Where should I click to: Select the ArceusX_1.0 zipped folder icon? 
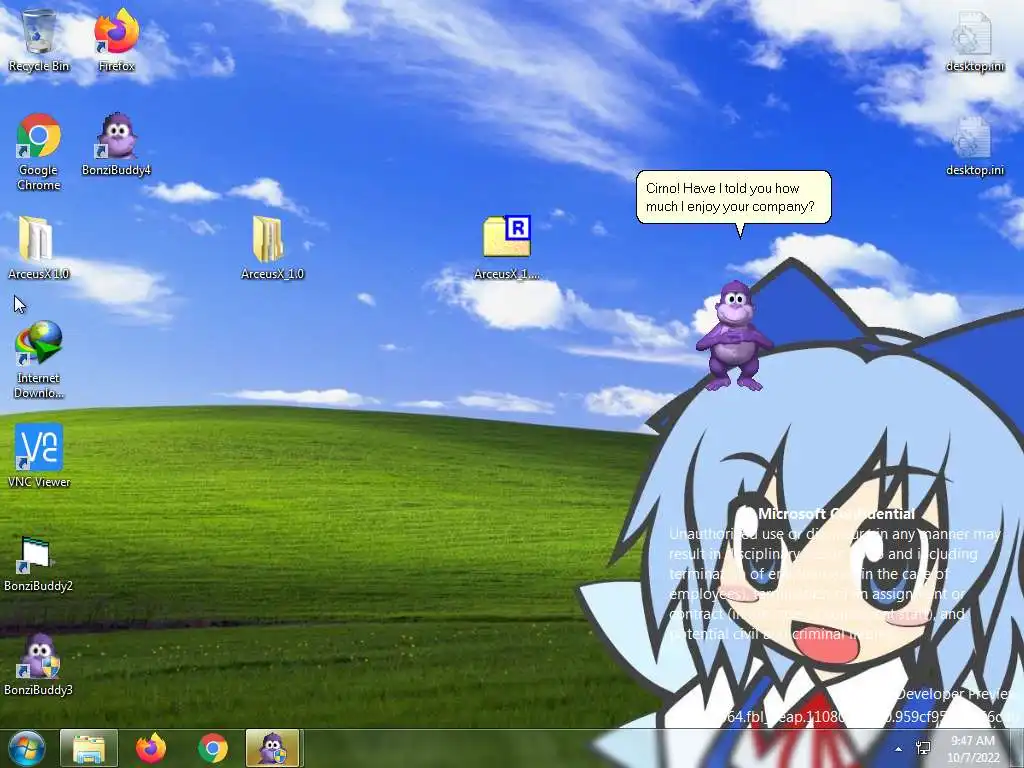pyautogui.click(x=272, y=248)
